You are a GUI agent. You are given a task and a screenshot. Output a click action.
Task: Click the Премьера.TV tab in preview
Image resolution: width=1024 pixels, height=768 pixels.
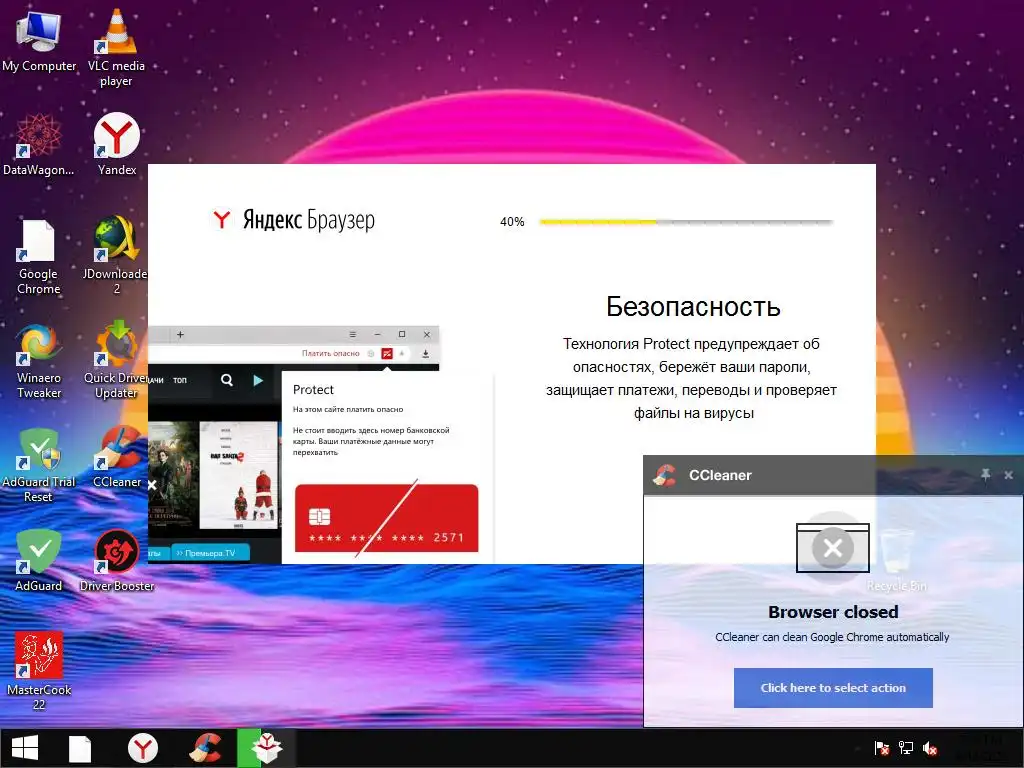pos(210,553)
